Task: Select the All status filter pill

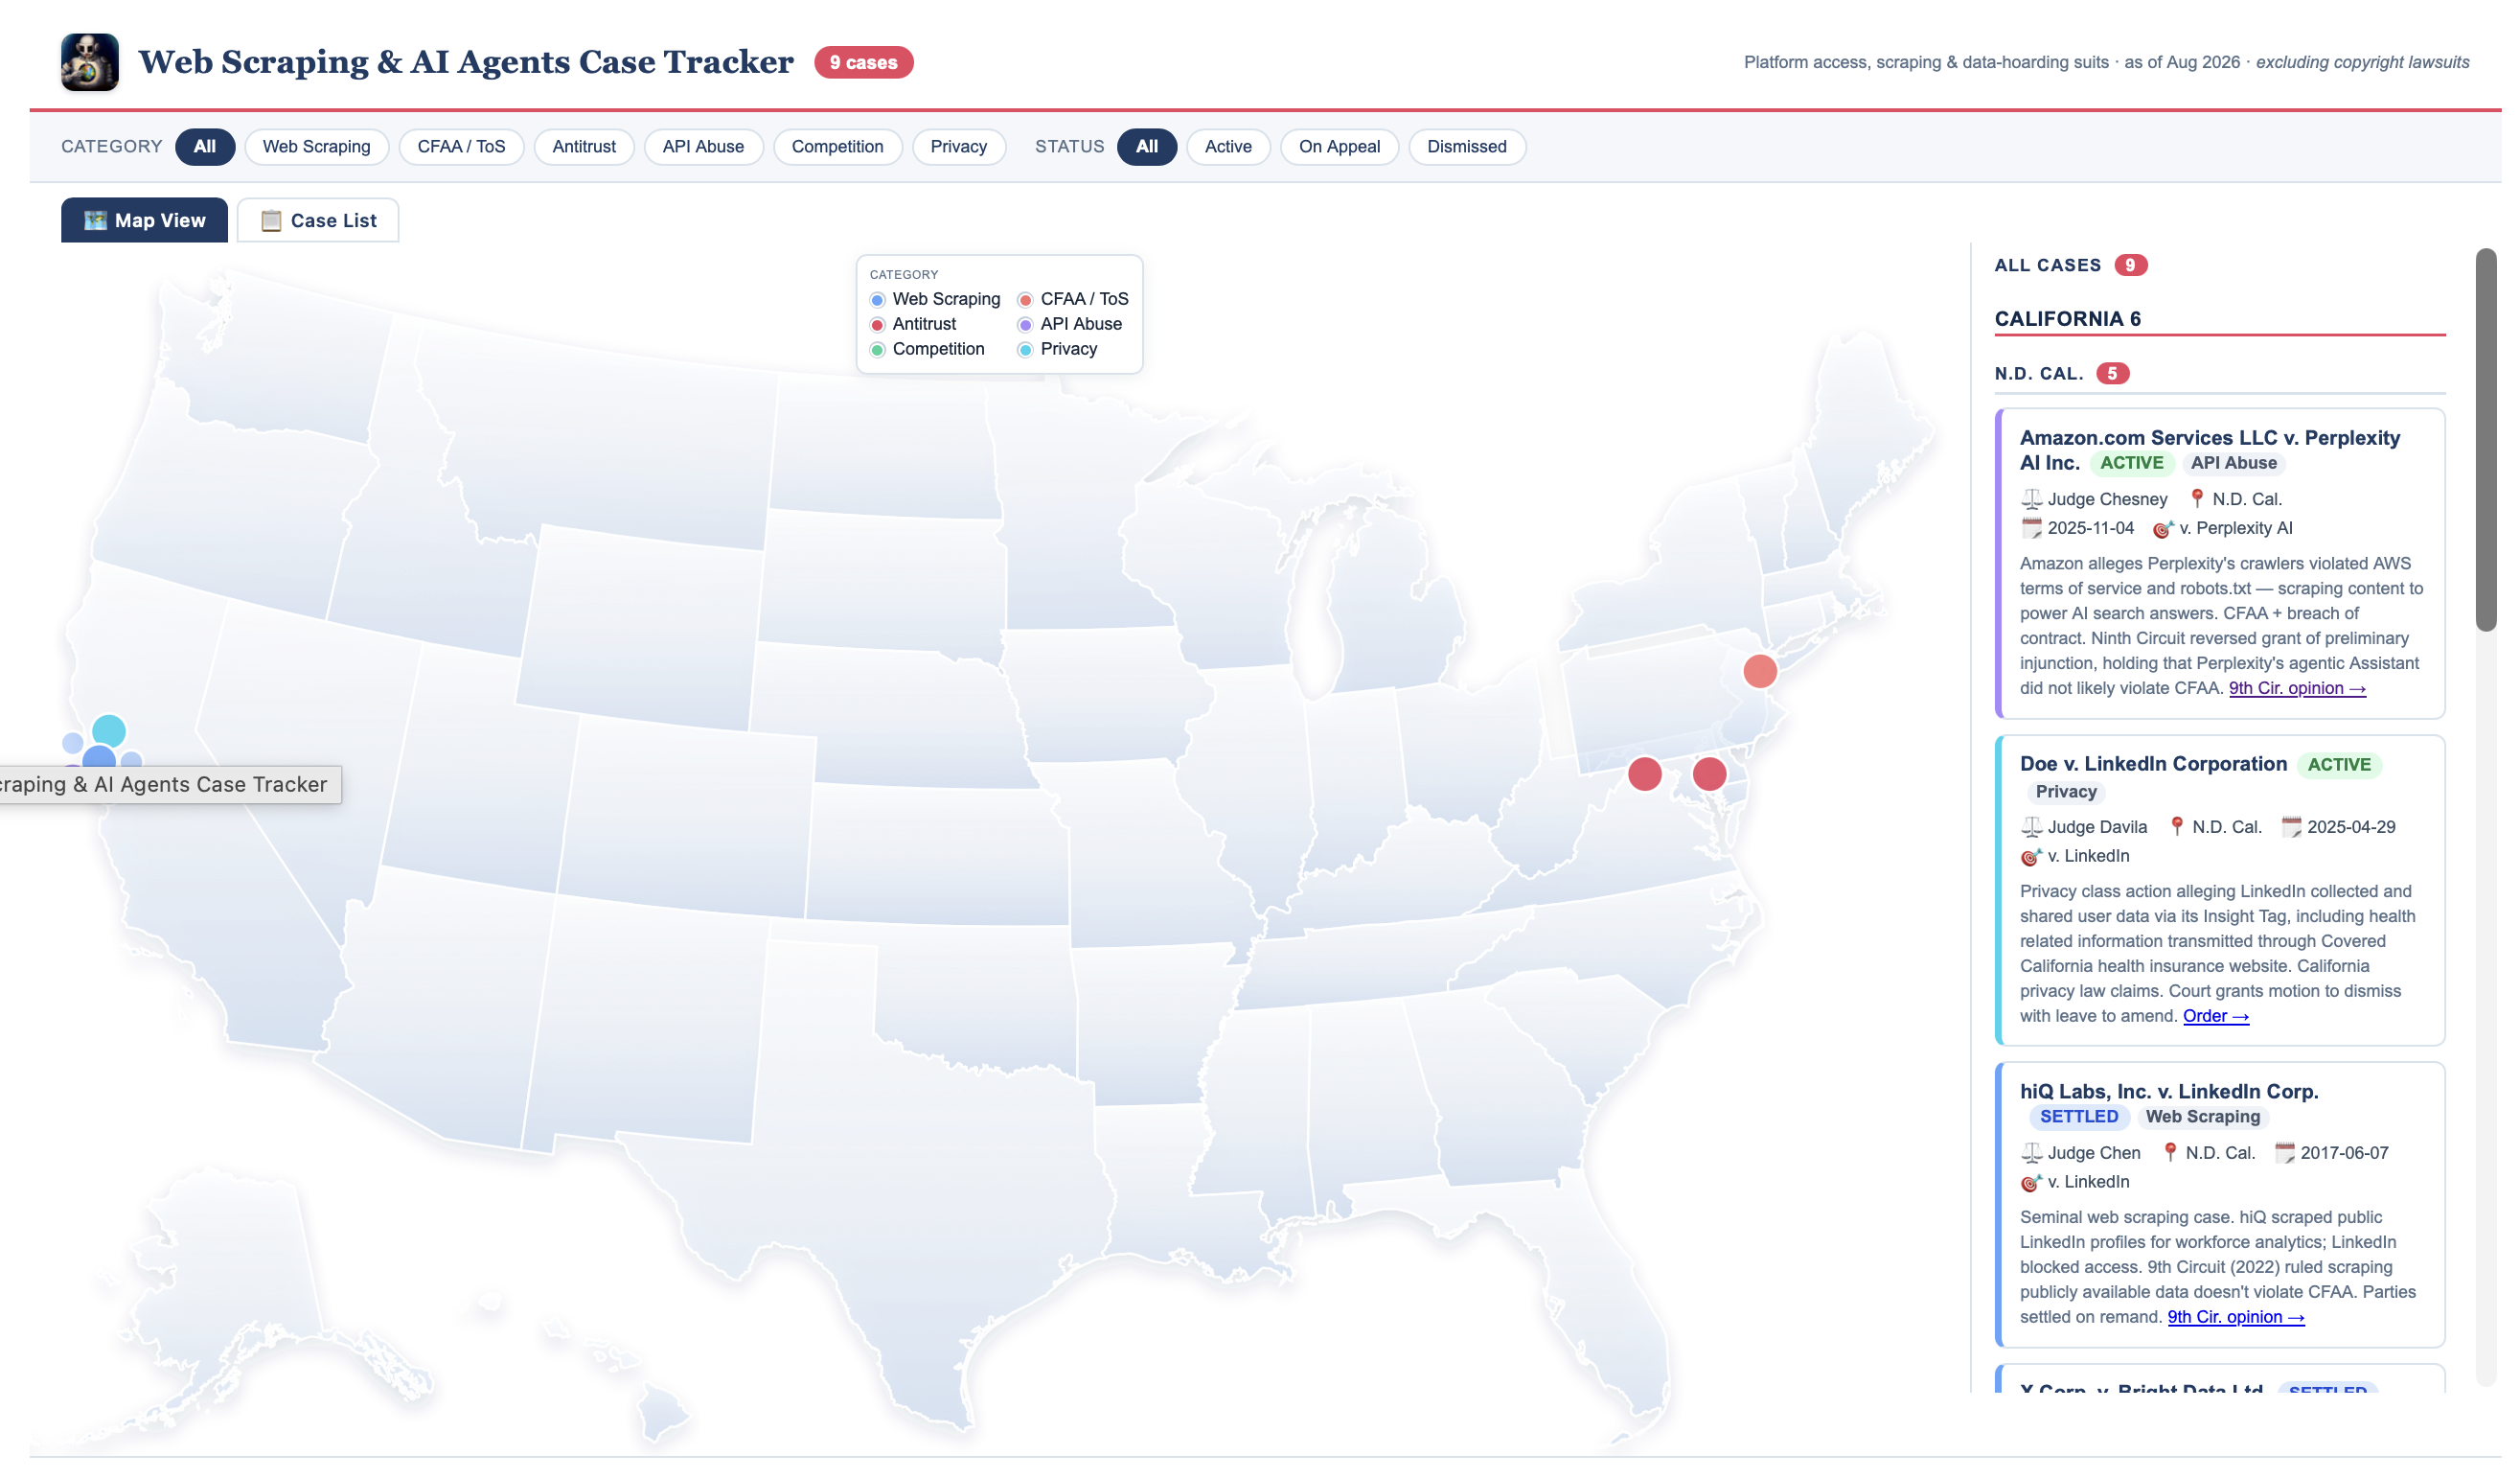Action: click(x=1147, y=147)
